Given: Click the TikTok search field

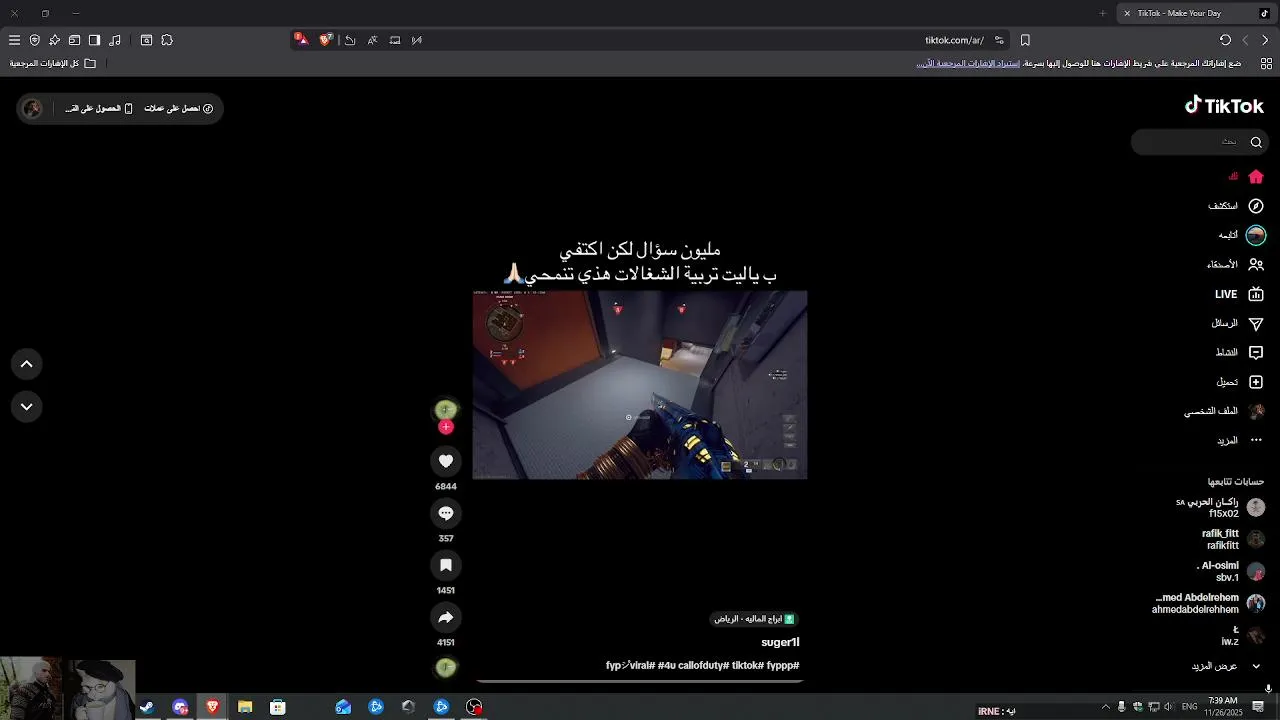Looking at the screenshot, I should (1199, 142).
